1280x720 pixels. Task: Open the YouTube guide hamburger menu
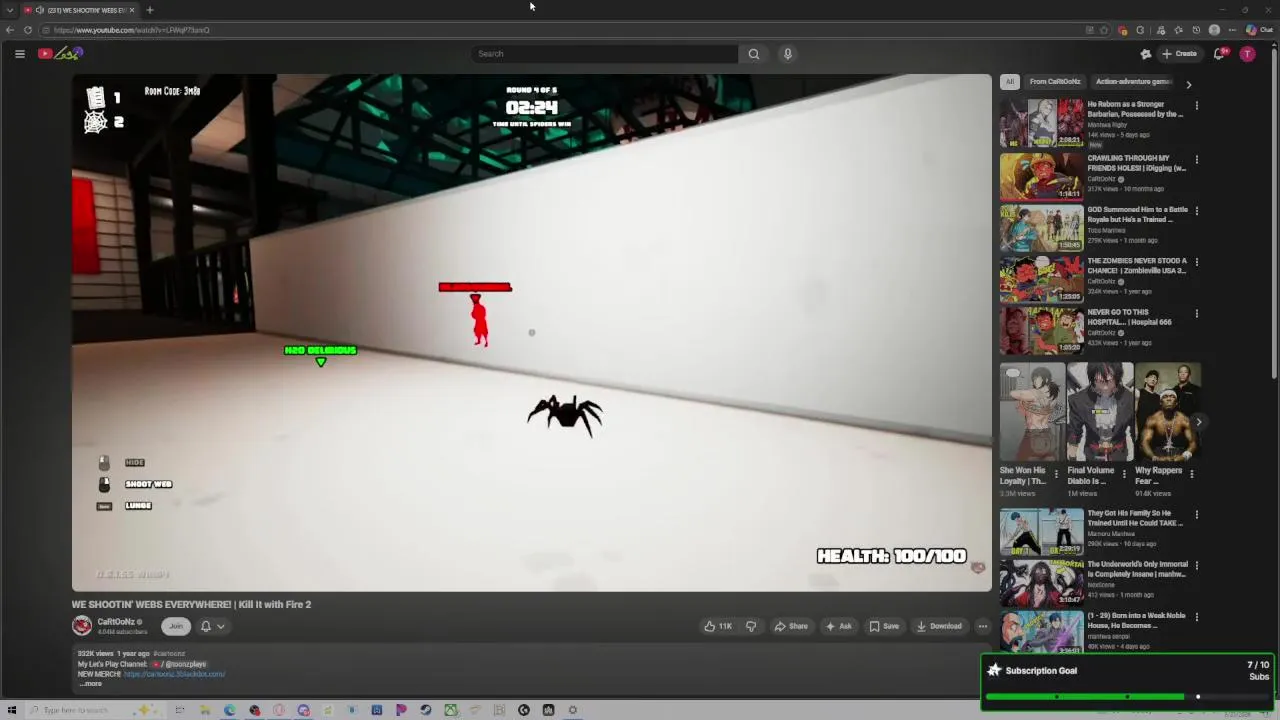(x=19, y=54)
